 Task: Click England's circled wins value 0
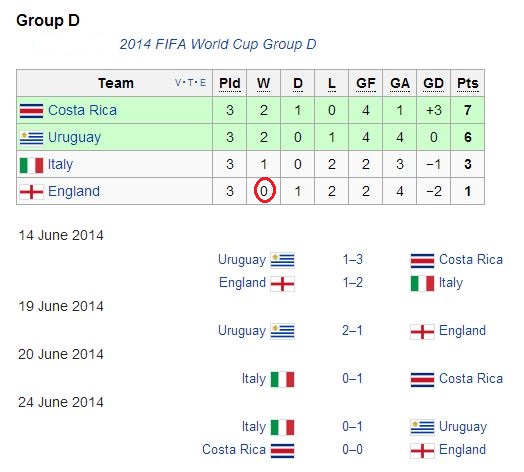(x=264, y=191)
